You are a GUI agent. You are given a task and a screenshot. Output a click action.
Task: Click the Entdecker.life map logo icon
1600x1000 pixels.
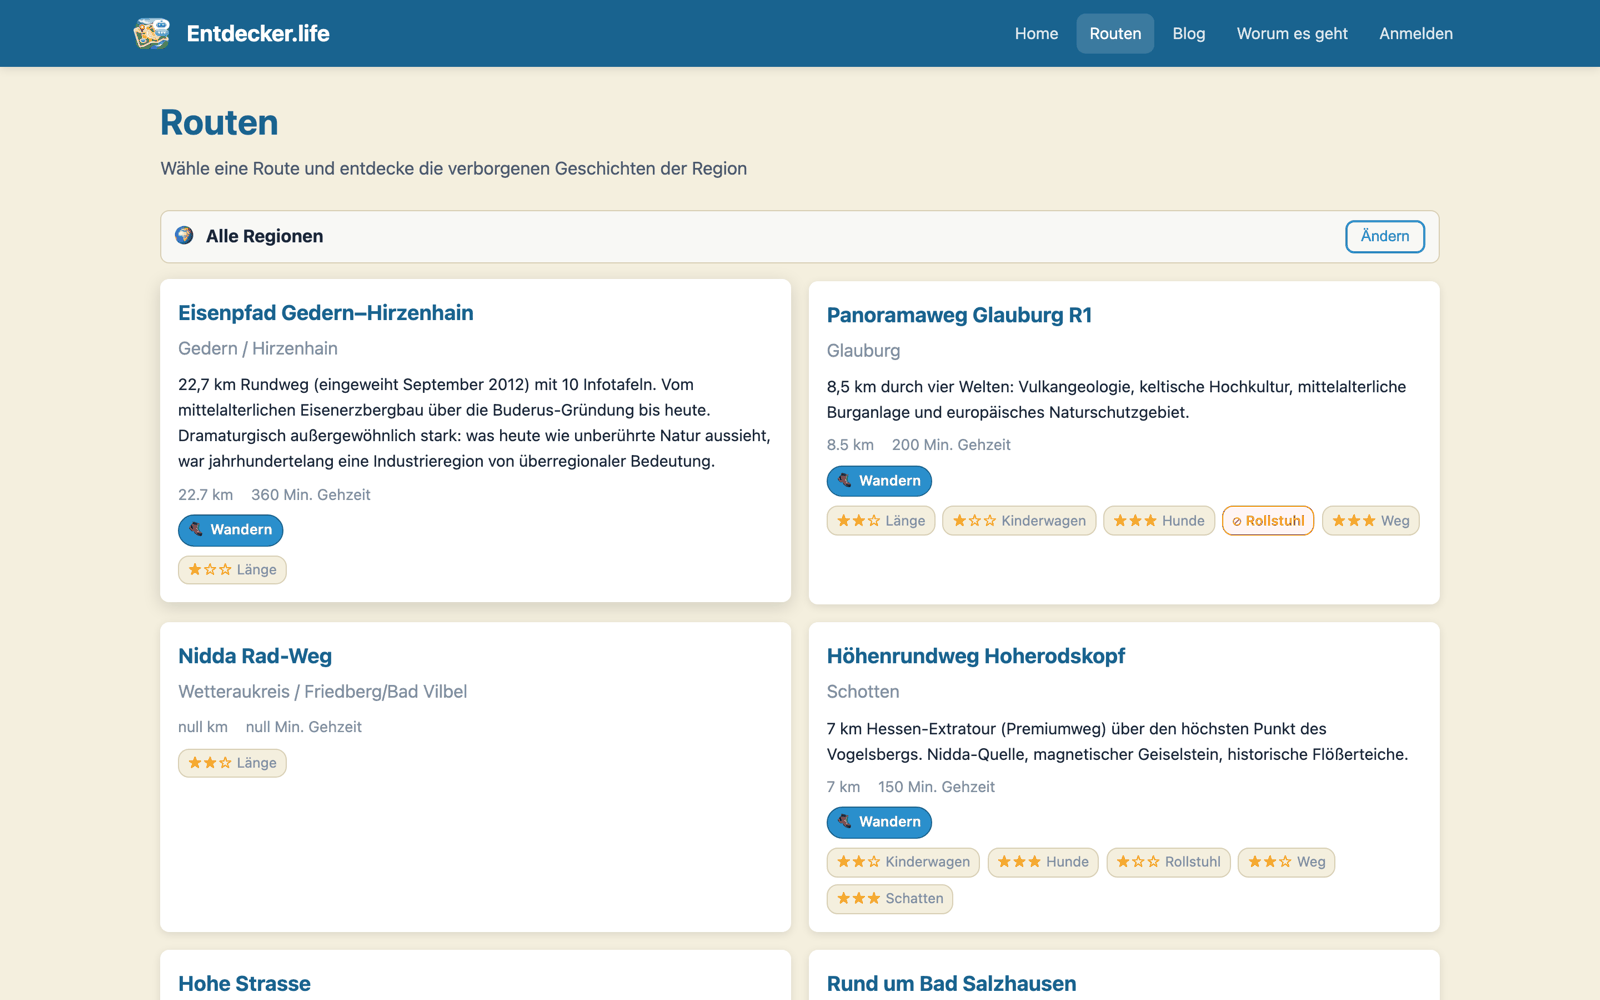pos(152,33)
